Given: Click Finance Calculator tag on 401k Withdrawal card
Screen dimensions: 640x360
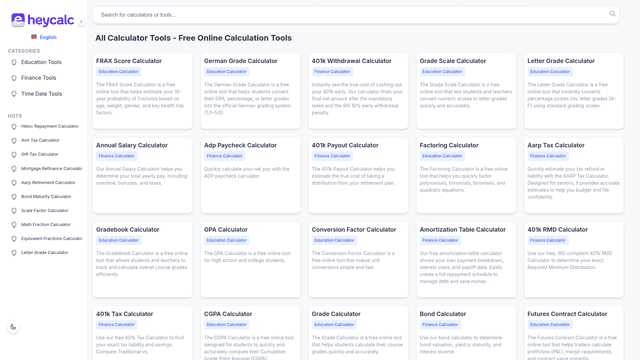Looking at the screenshot, I should click(x=332, y=71).
